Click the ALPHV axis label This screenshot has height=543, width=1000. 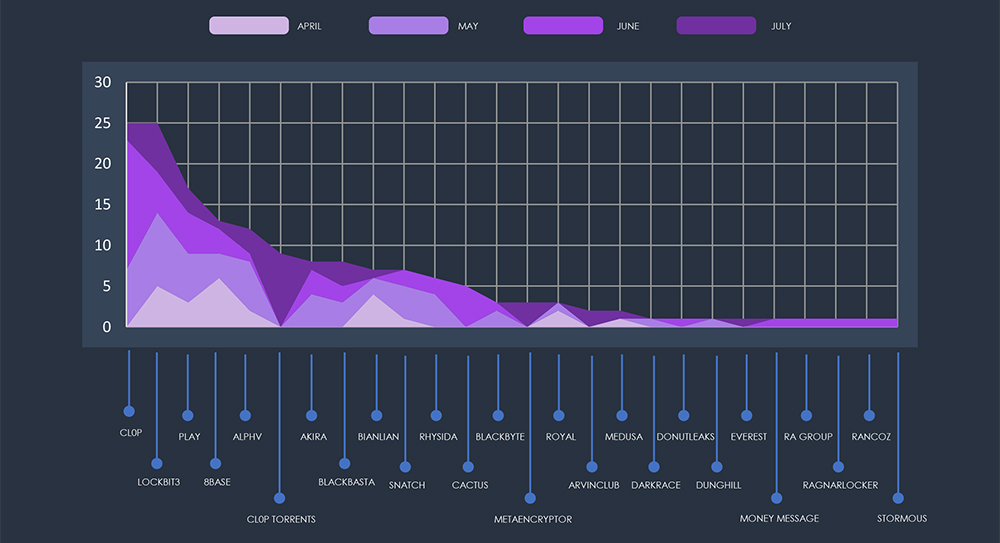click(247, 436)
